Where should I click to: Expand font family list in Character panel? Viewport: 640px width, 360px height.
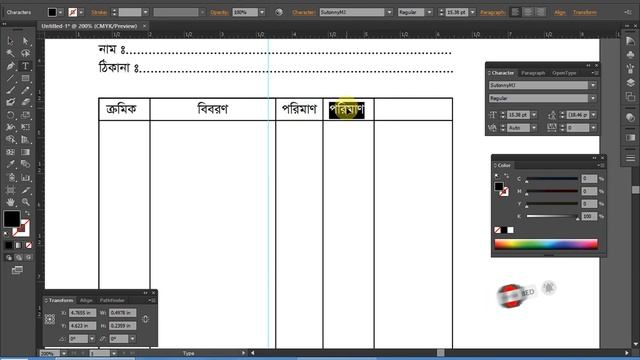click(x=593, y=85)
